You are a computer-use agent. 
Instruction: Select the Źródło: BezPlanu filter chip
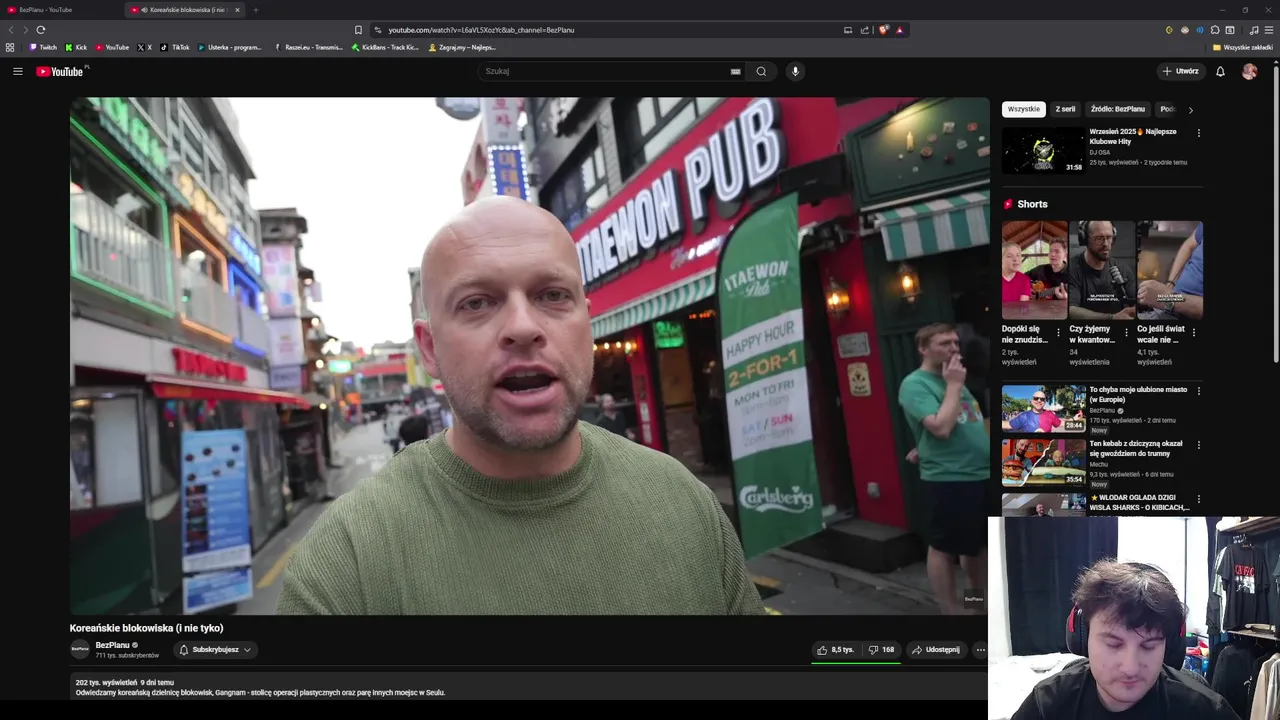pyautogui.click(x=1118, y=109)
